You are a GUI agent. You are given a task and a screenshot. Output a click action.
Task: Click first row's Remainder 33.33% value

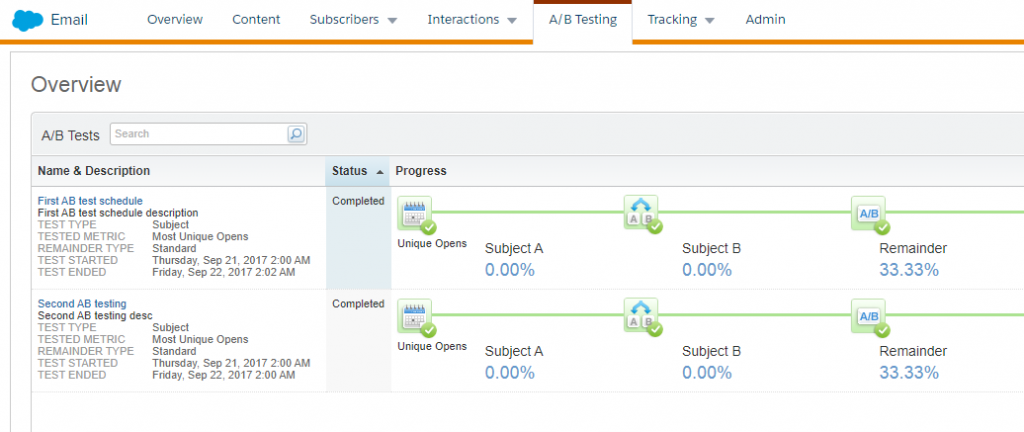point(908,269)
